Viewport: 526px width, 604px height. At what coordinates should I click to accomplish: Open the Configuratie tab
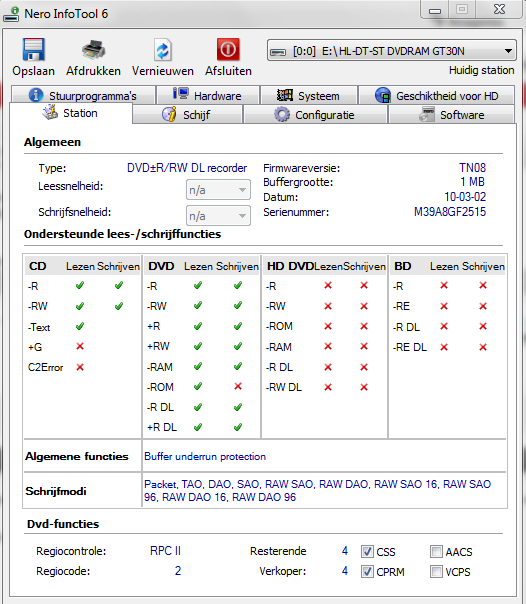315,114
